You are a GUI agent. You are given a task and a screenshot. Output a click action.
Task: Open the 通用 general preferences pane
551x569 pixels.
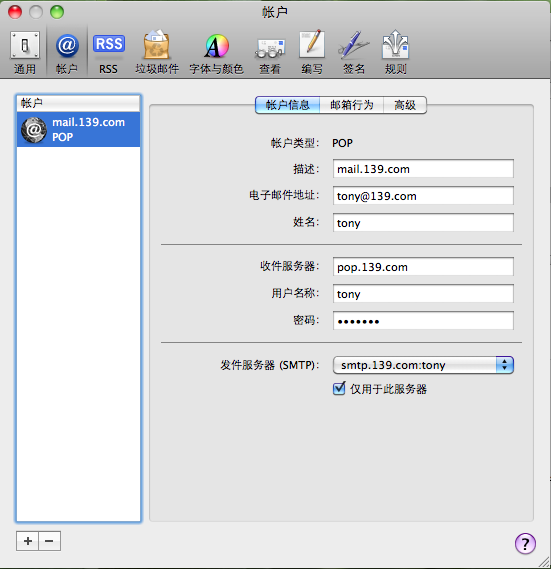25,52
